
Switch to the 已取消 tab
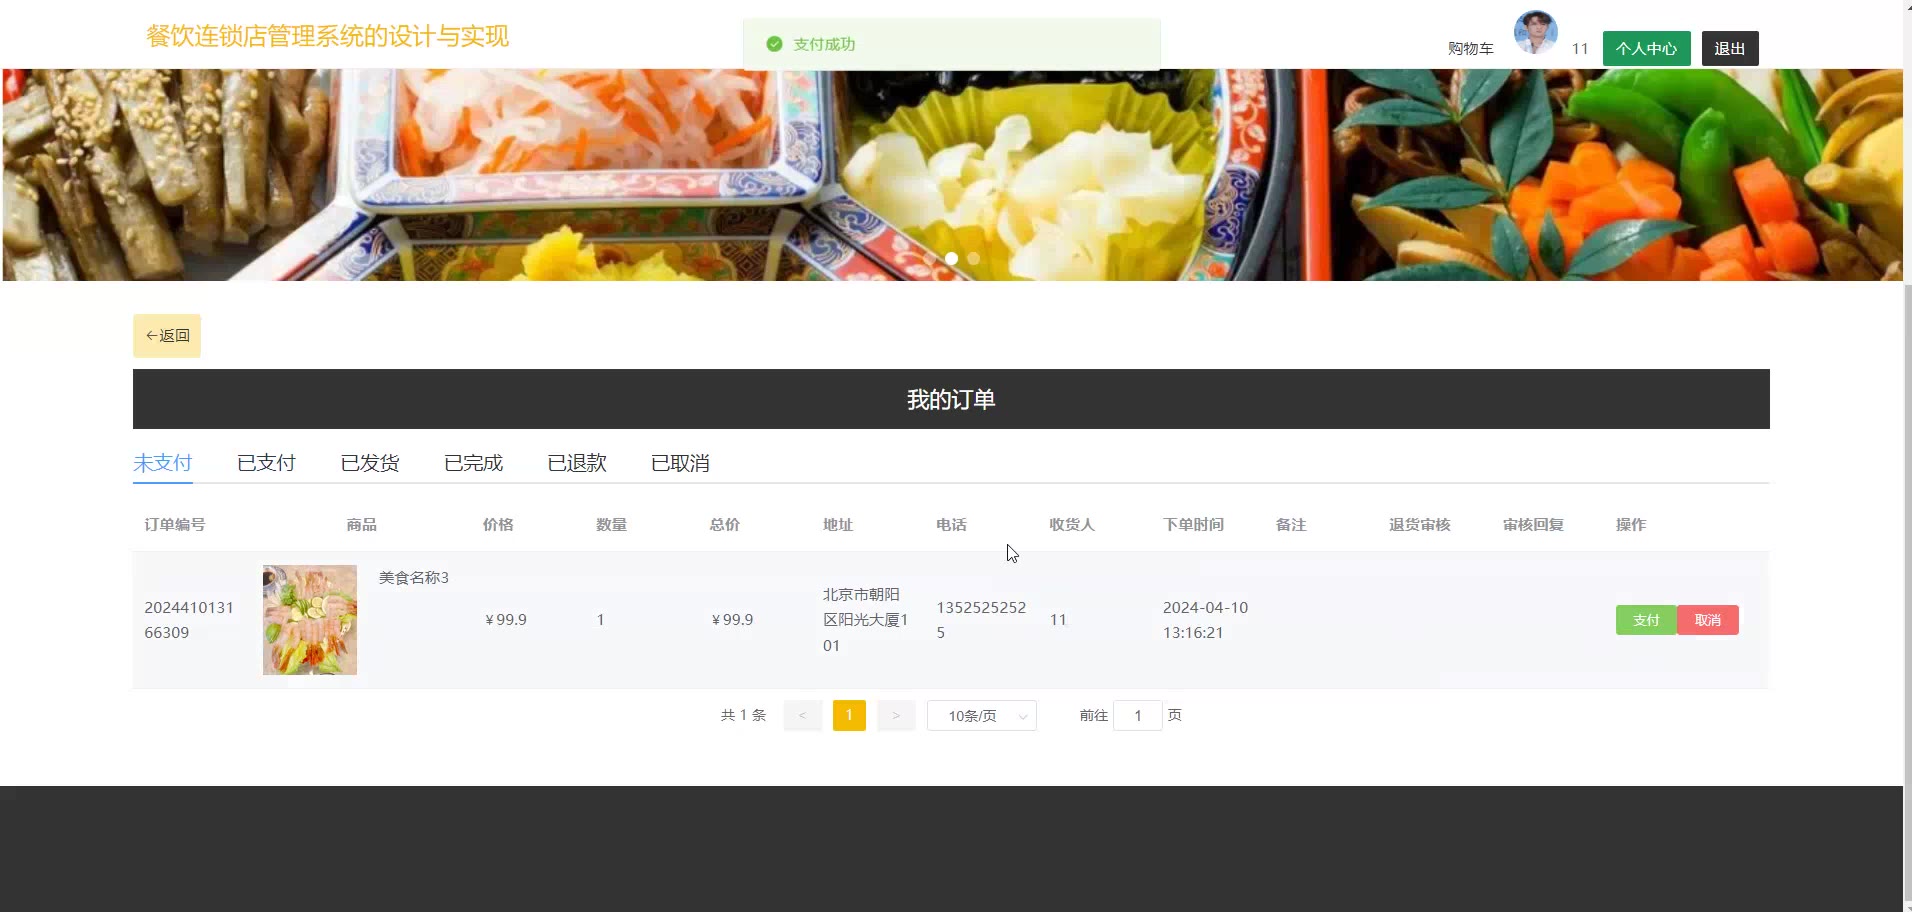[x=680, y=463]
